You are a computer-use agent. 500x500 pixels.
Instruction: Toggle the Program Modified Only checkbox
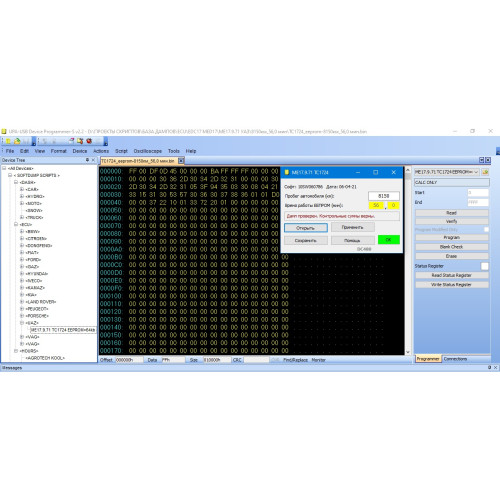pyautogui.click(x=486, y=230)
